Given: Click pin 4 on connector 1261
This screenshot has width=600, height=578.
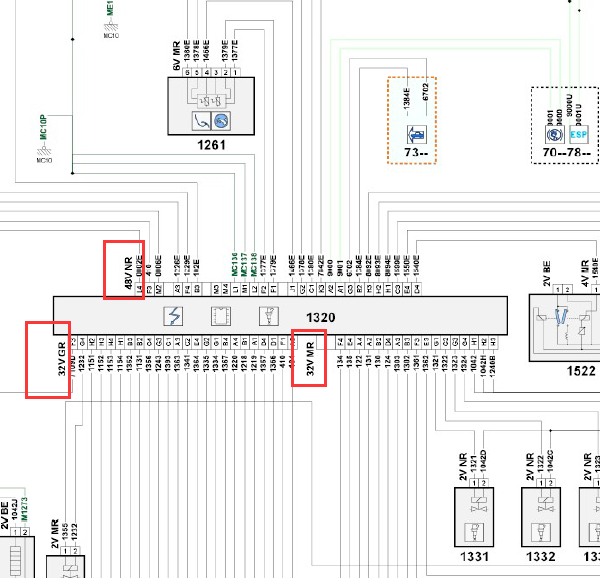Looking at the screenshot, I should point(206,72).
